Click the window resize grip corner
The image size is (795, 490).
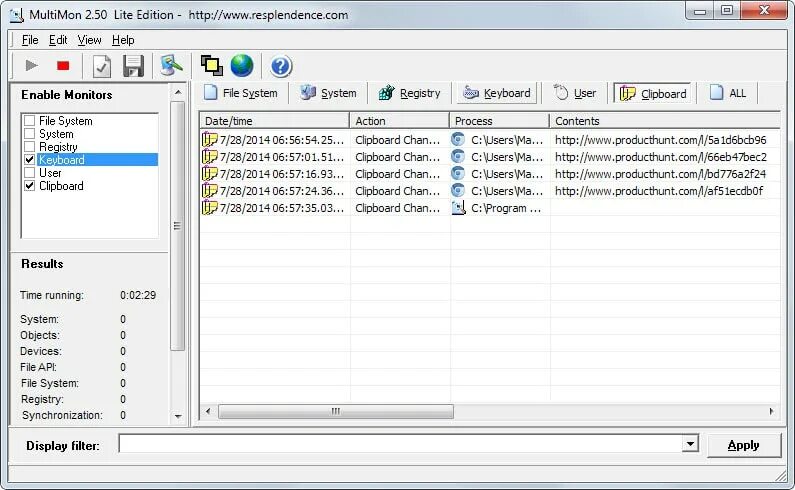click(x=781, y=475)
